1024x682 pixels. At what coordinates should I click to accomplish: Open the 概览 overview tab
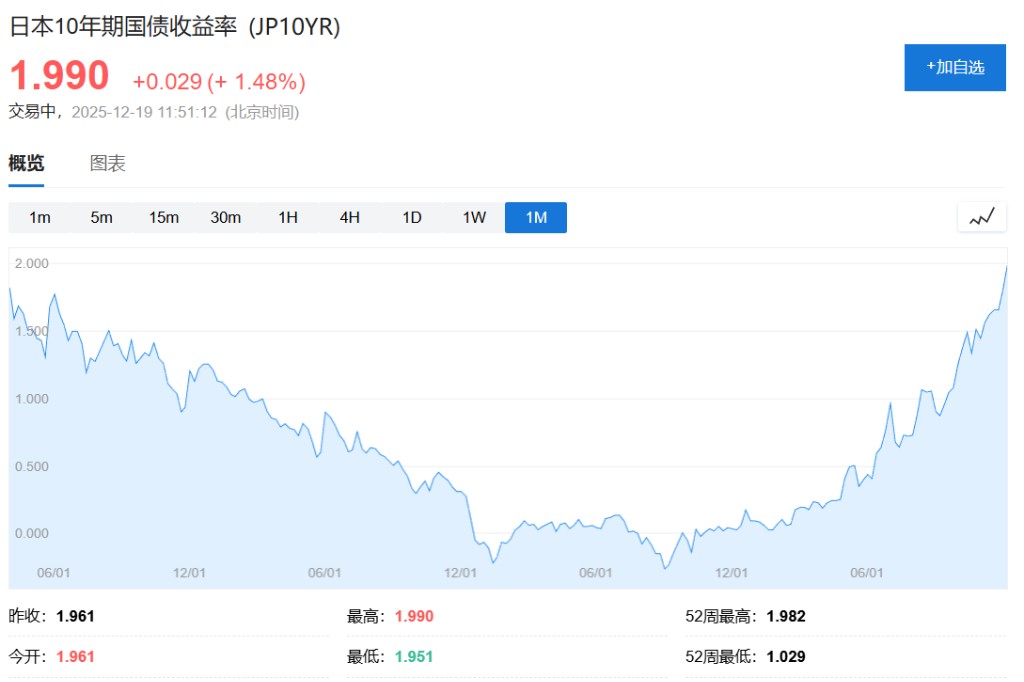(27, 164)
